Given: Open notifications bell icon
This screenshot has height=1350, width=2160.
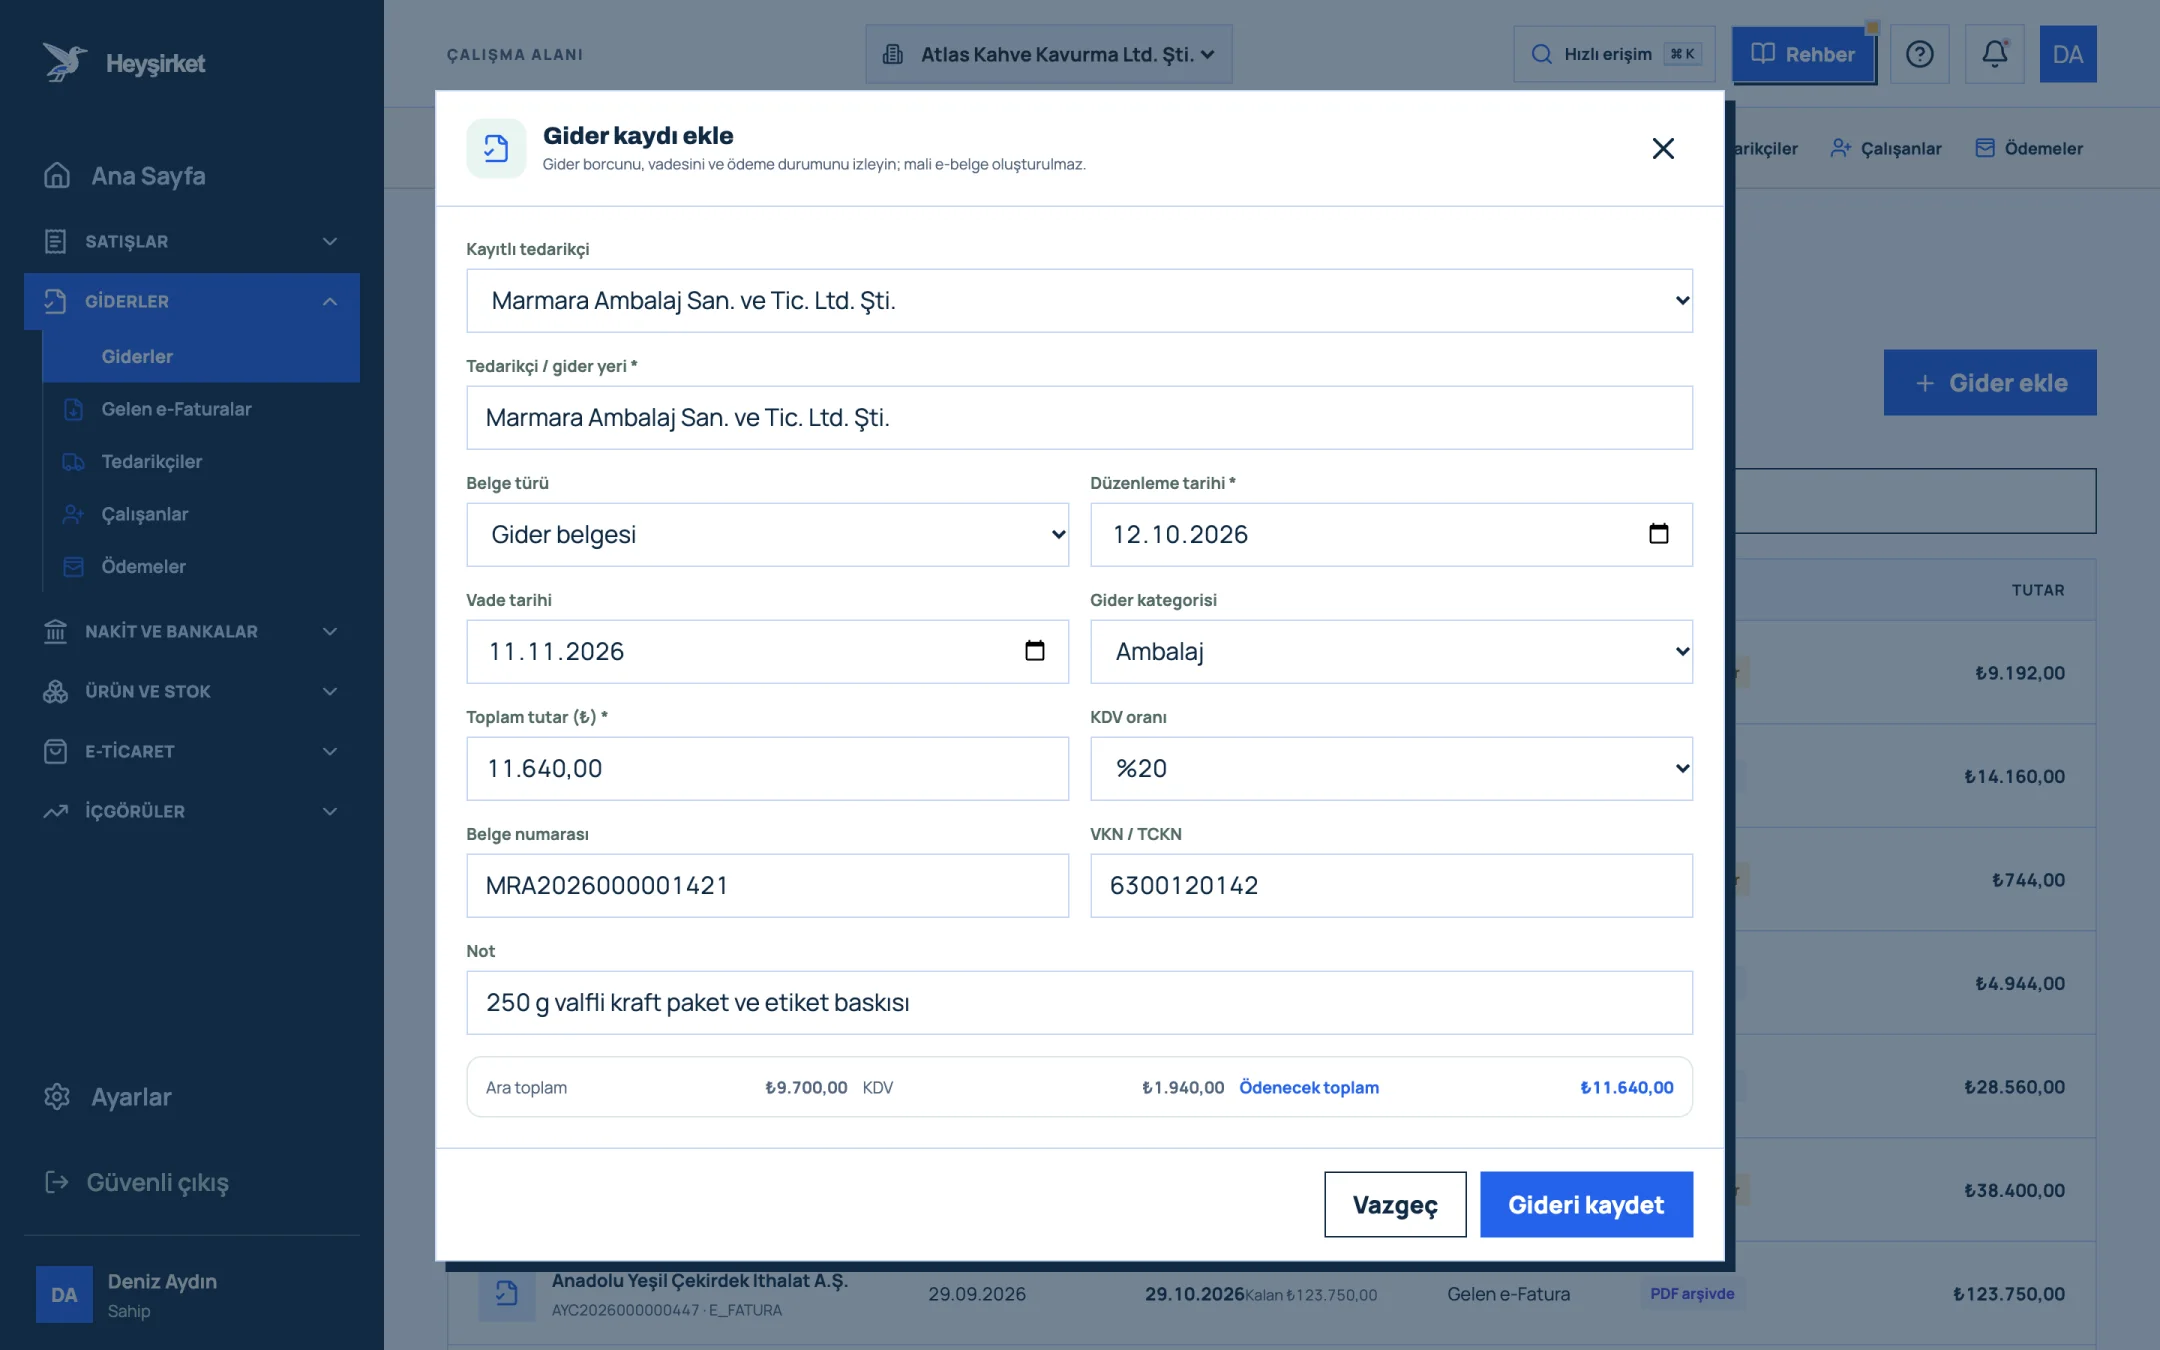Looking at the screenshot, I should (1994, 54).
